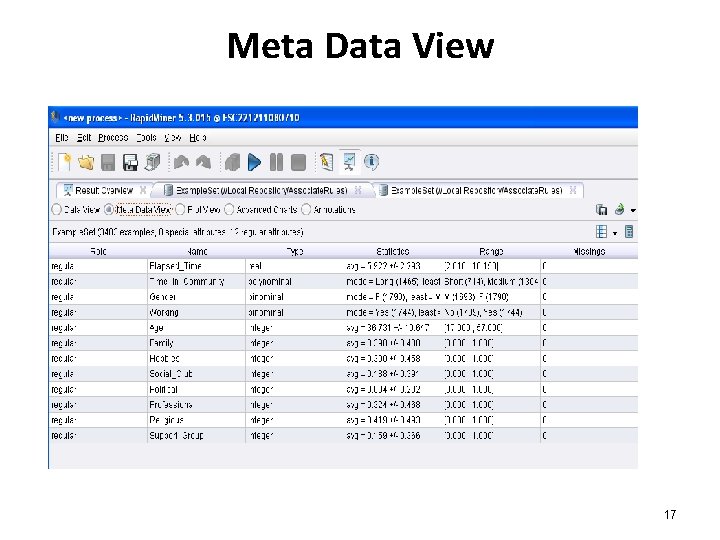720x540 pixels.
Task: Click the New process toolbar icon
Action: [x=65, y=162]
